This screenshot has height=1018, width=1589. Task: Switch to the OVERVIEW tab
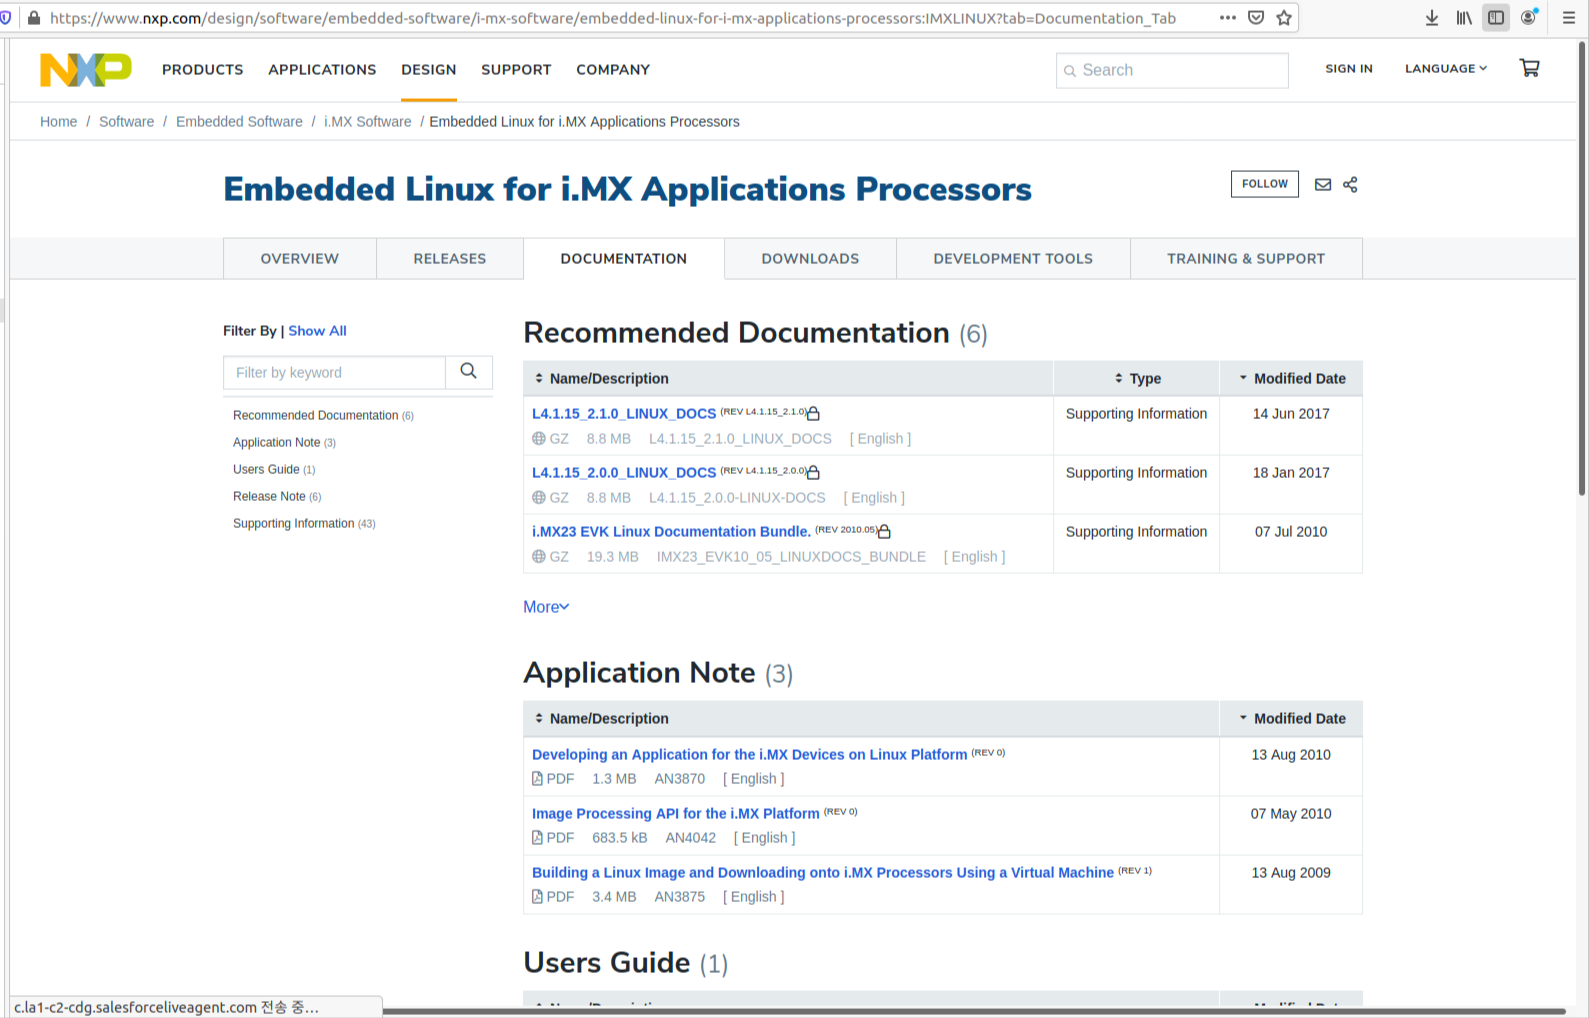300,258
